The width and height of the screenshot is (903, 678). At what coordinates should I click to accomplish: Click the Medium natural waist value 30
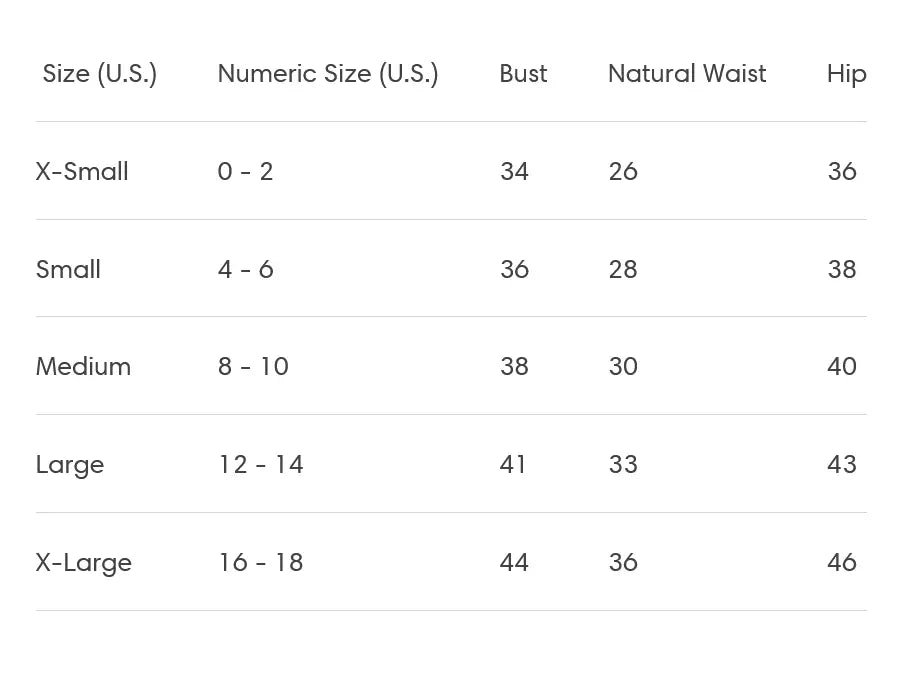coord(623,367)
